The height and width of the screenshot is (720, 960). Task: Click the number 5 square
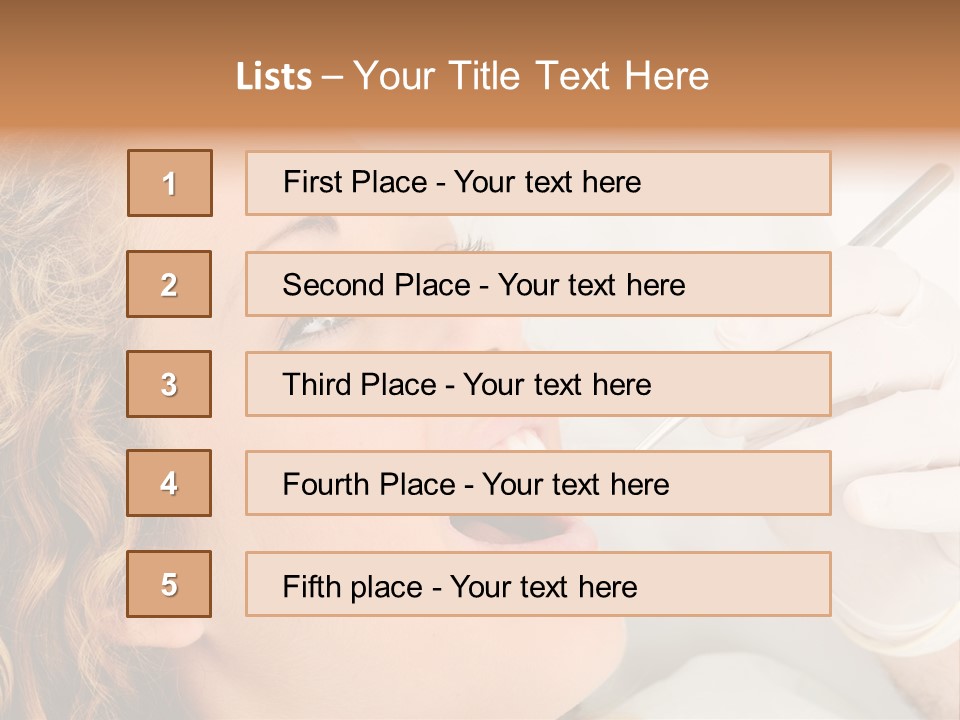(170, 584)
